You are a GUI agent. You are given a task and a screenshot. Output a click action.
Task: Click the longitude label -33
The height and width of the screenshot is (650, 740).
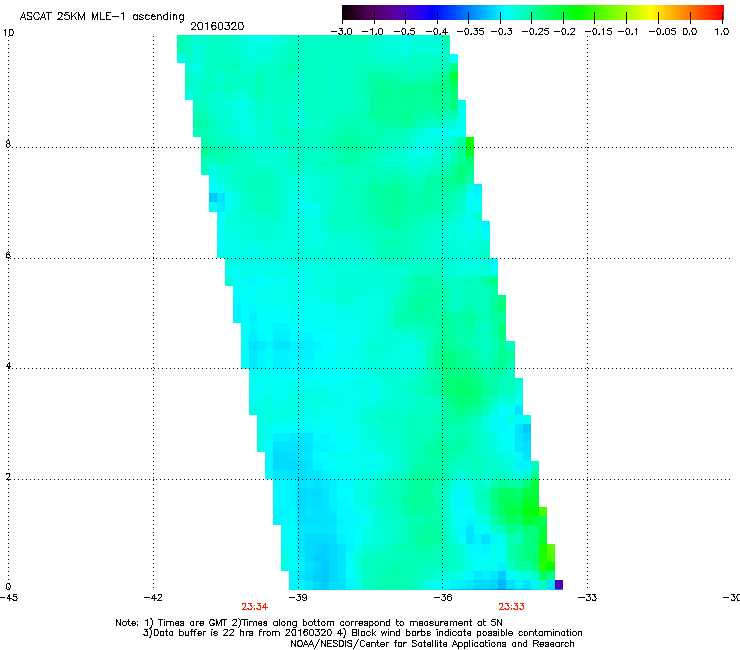[x=587, y=598]
